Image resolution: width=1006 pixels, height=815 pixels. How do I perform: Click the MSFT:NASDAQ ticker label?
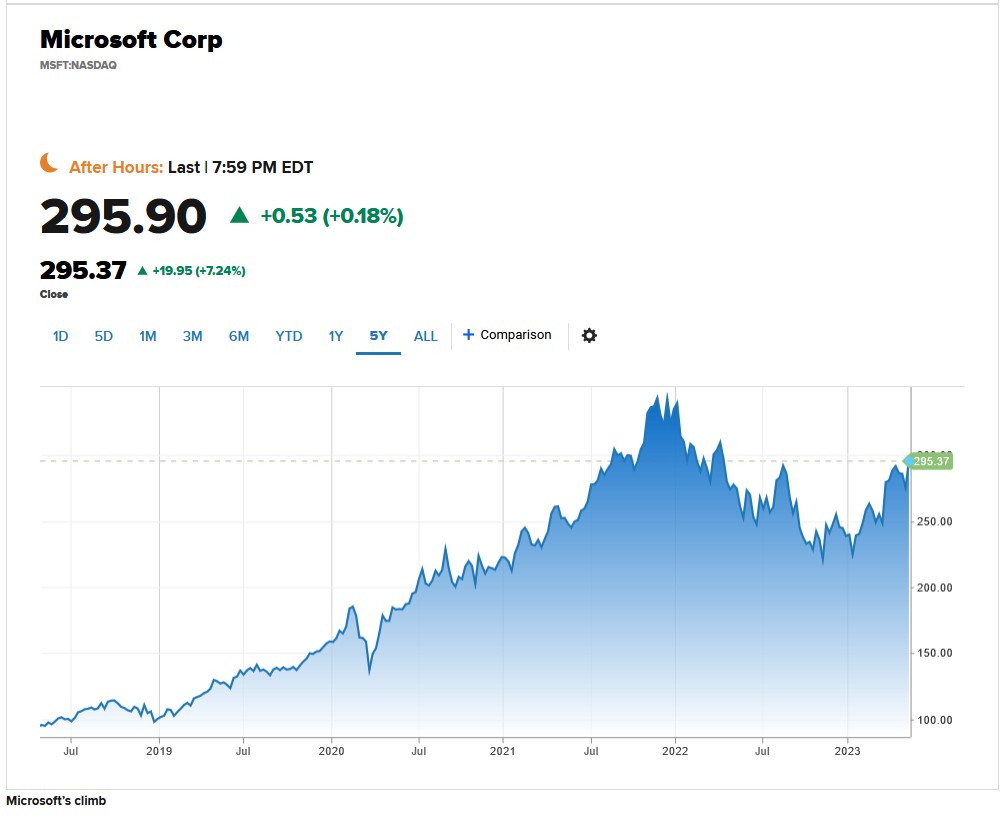[78, 65]
